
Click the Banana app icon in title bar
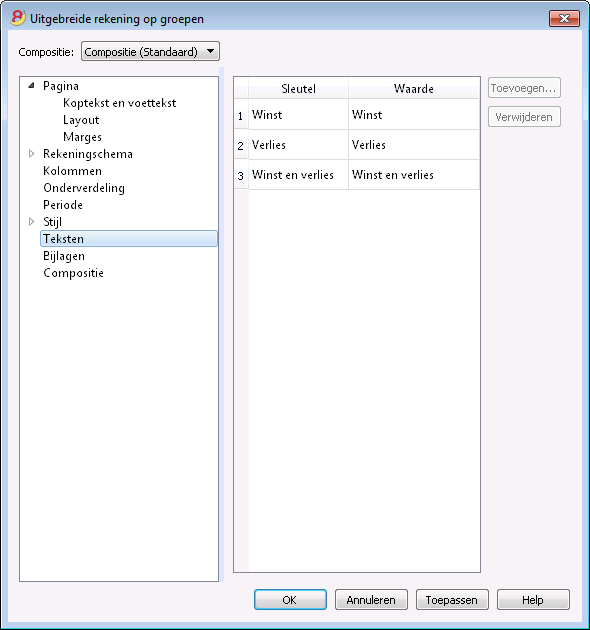(x=18, y=18)
